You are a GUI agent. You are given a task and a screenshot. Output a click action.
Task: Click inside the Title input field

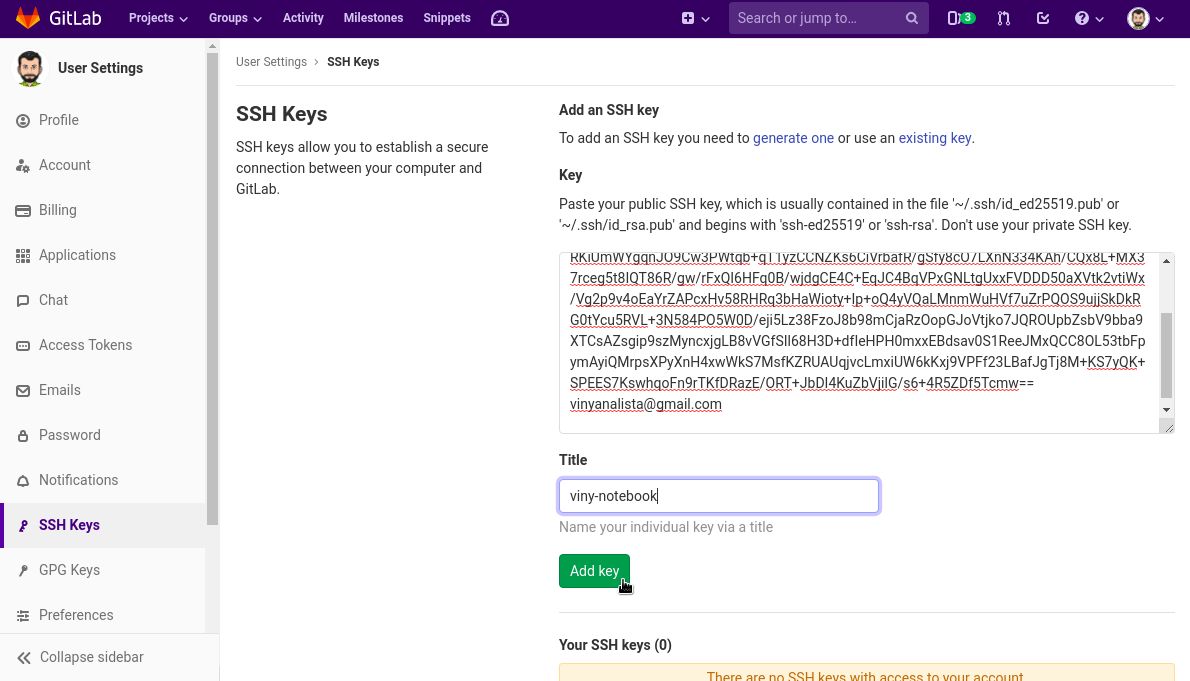coord(718,496)
